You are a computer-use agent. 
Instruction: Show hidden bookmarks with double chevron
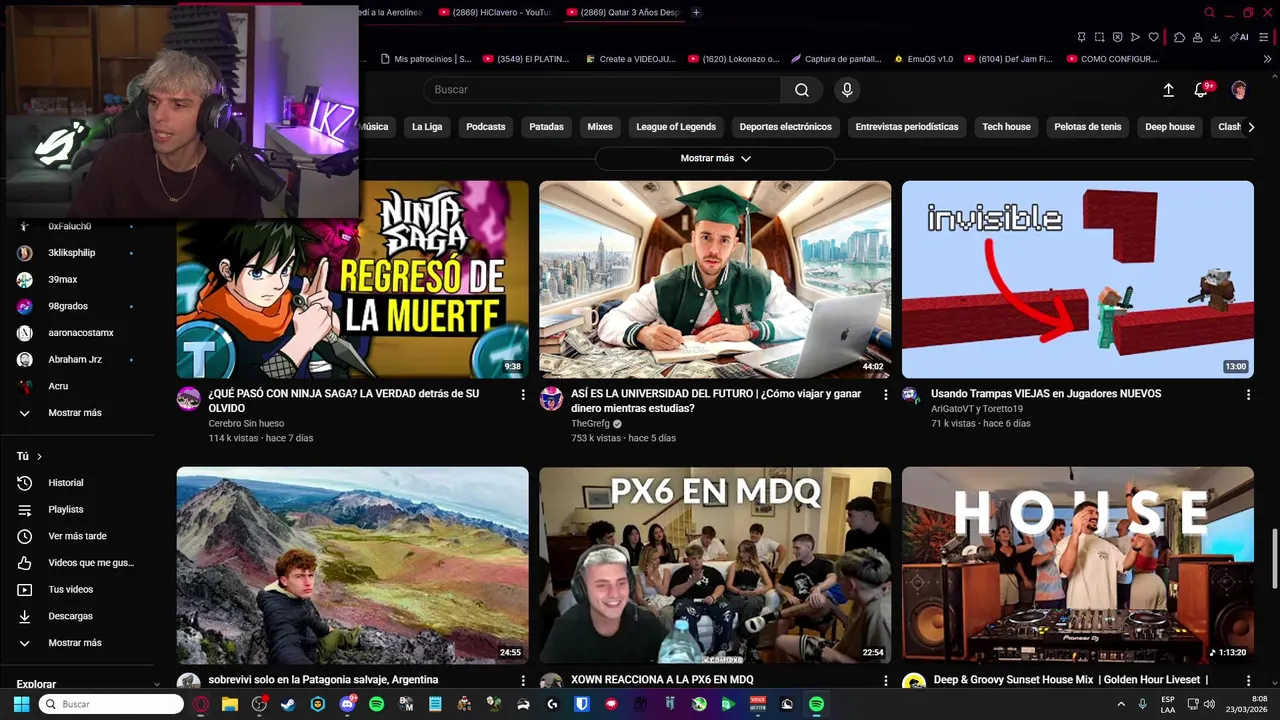(x=1268, y=59)
